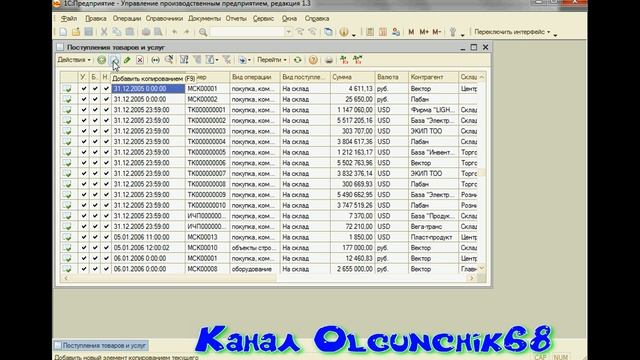Create a new document with the main toolbar New icon
Viewport: 640px width, 360px height.
(63, 32)
